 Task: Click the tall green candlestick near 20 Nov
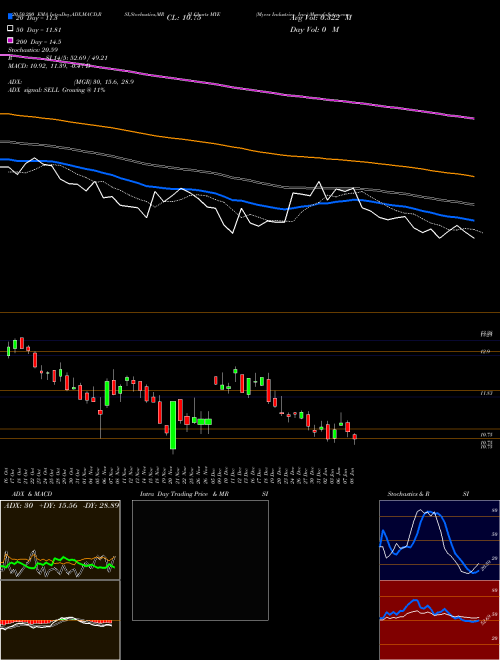coord(173,425)
